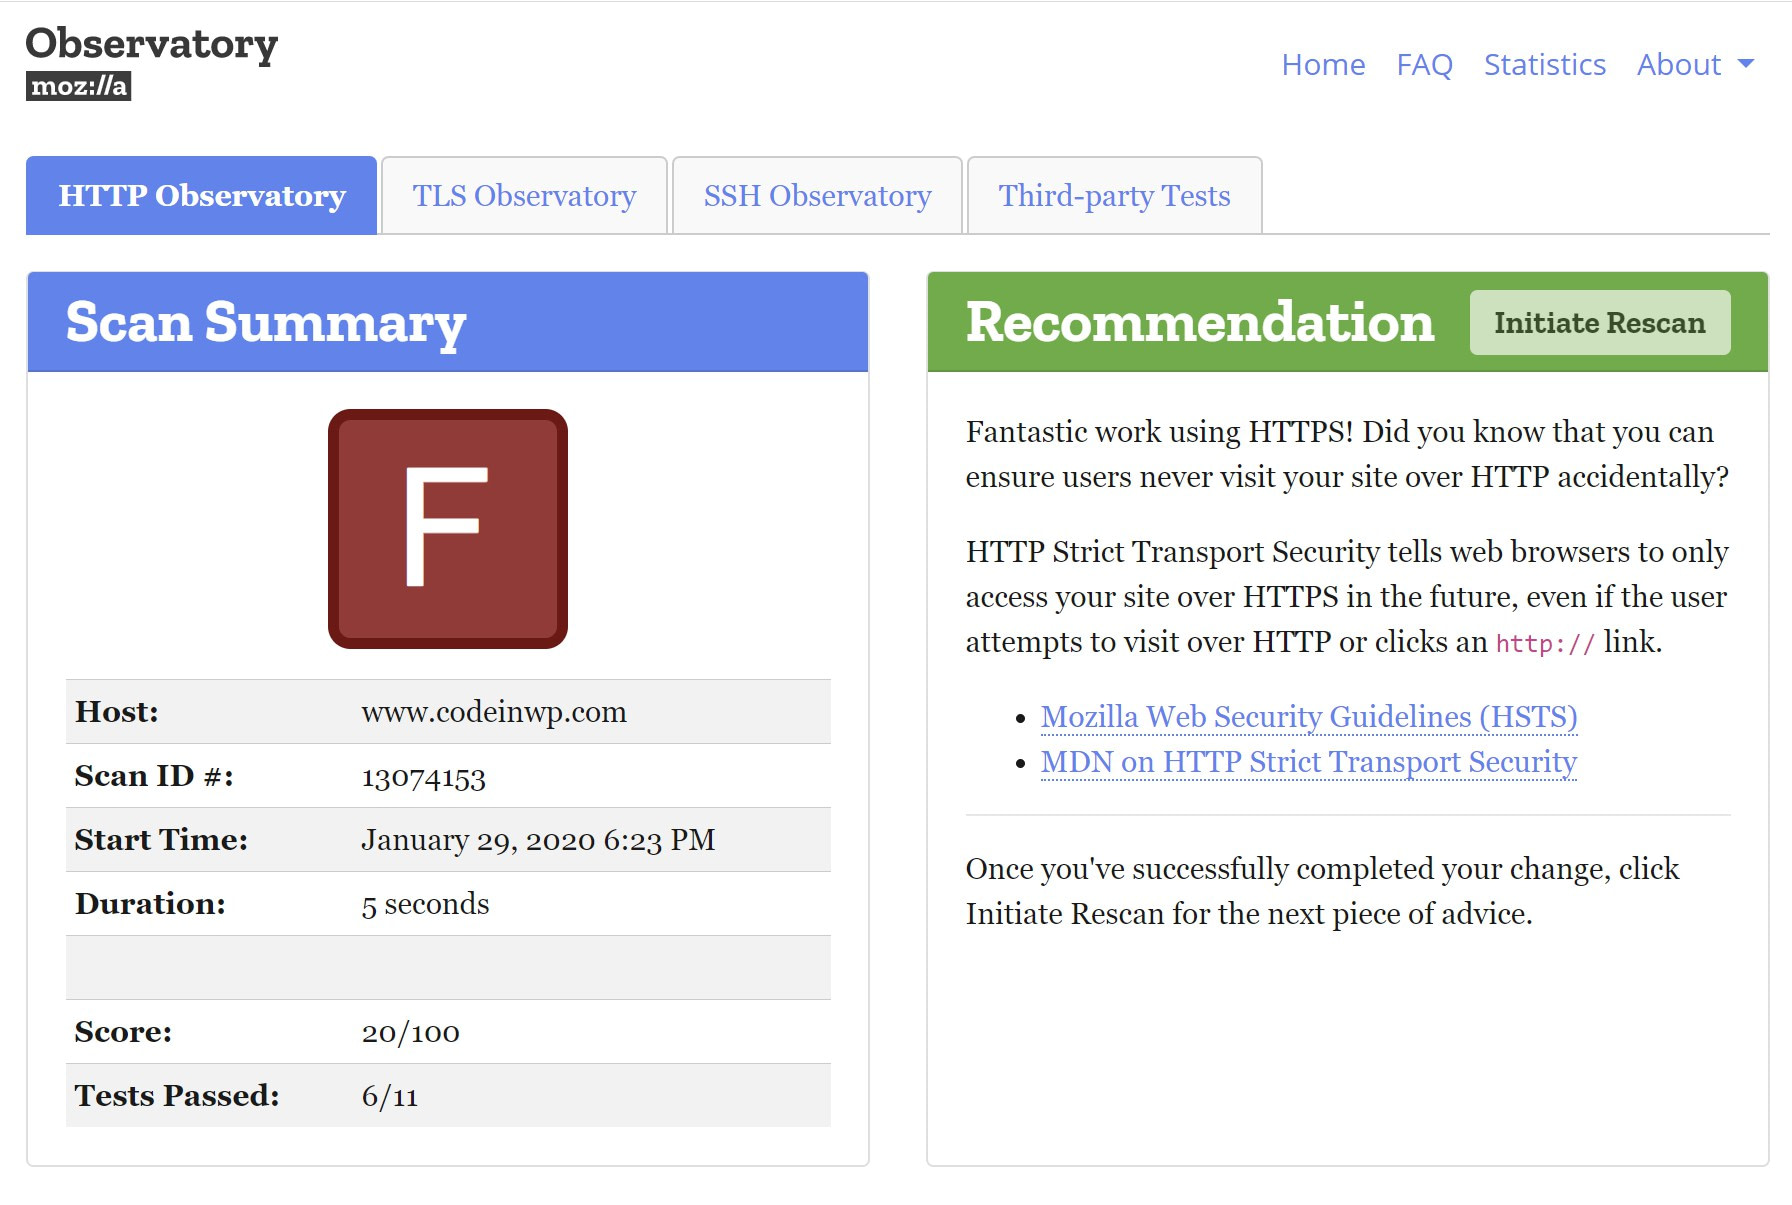Select the host www.codeinwp.com value
Screen dimensions: 1792x1205
point(494,712)
